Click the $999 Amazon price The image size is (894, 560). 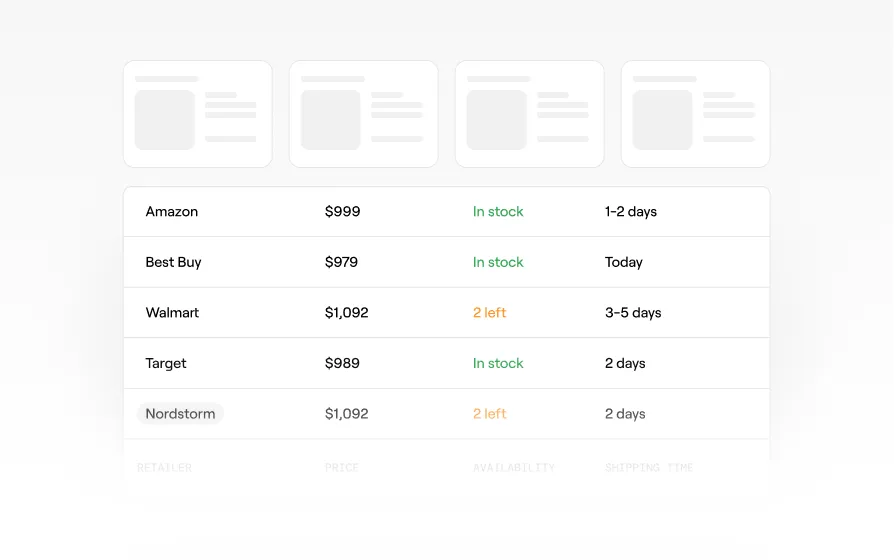[343, 212]
